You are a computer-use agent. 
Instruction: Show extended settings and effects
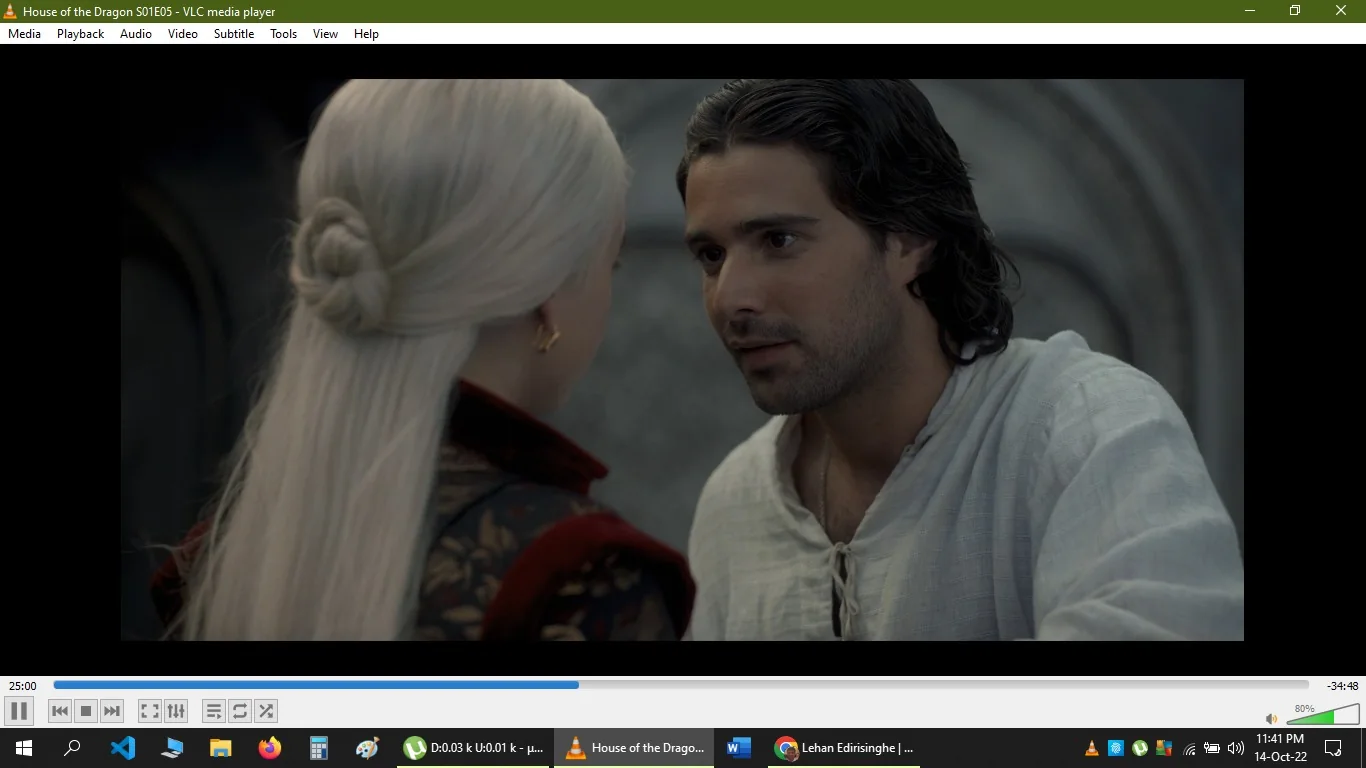(x=176, y=711)
